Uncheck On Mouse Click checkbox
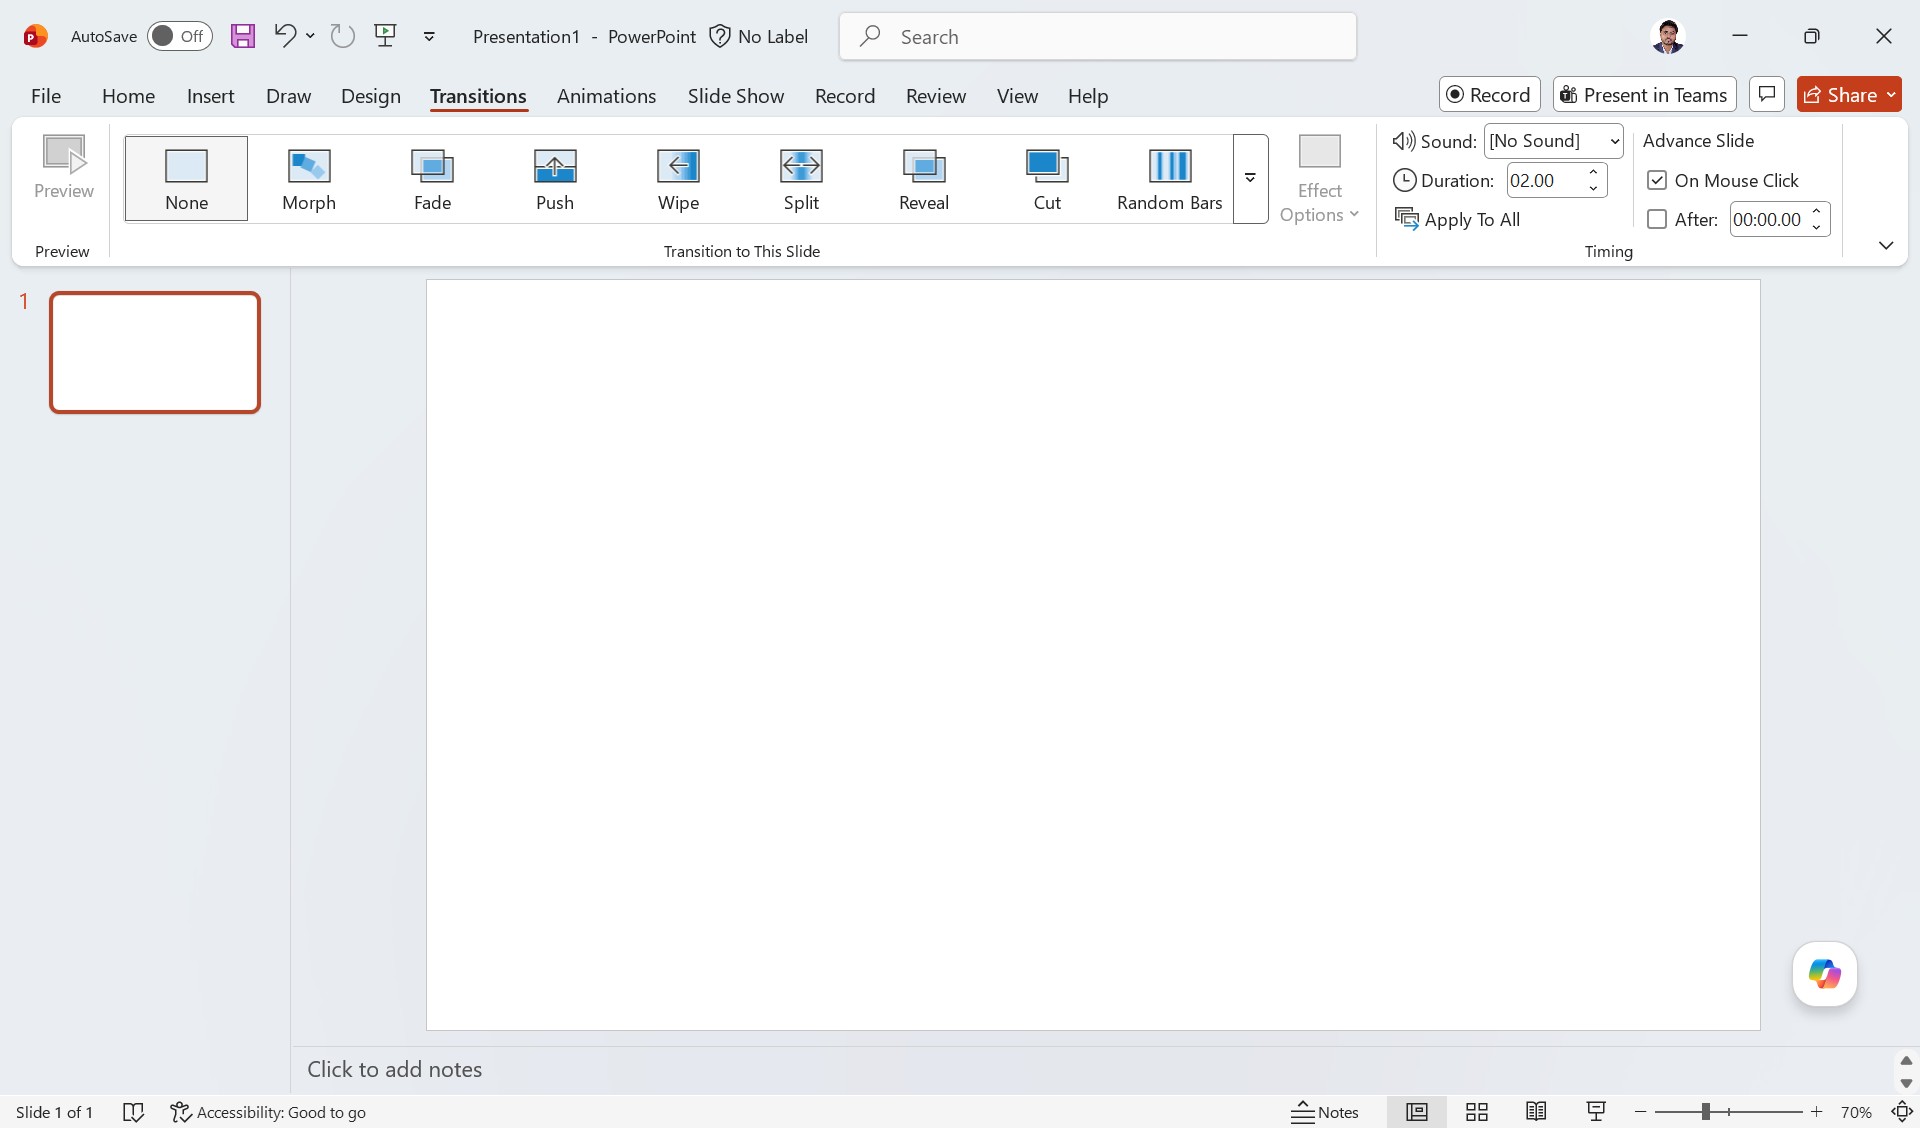 (1657, 180)
